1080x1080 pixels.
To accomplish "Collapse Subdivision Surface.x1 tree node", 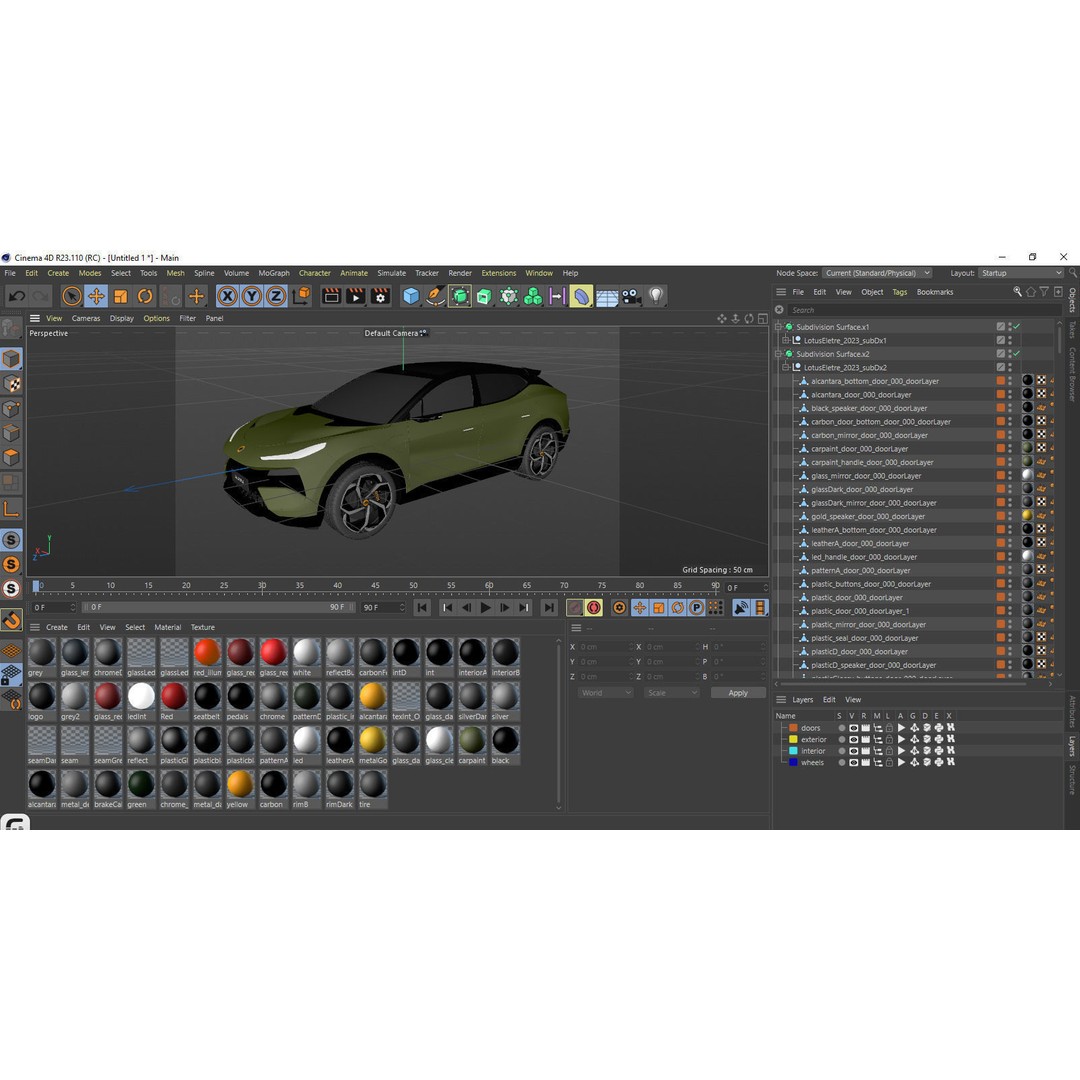I will tap(778, 327).
